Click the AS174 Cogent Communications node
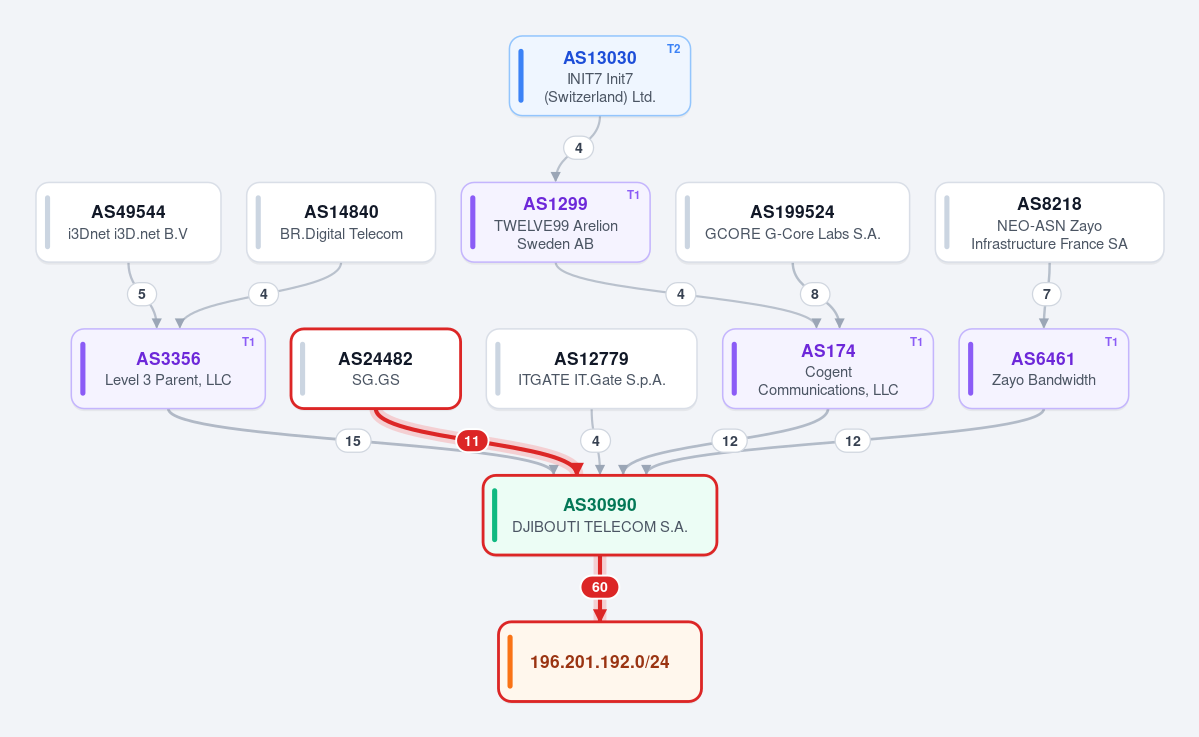Screen dimensions: 1199x737 coord(828,368)
